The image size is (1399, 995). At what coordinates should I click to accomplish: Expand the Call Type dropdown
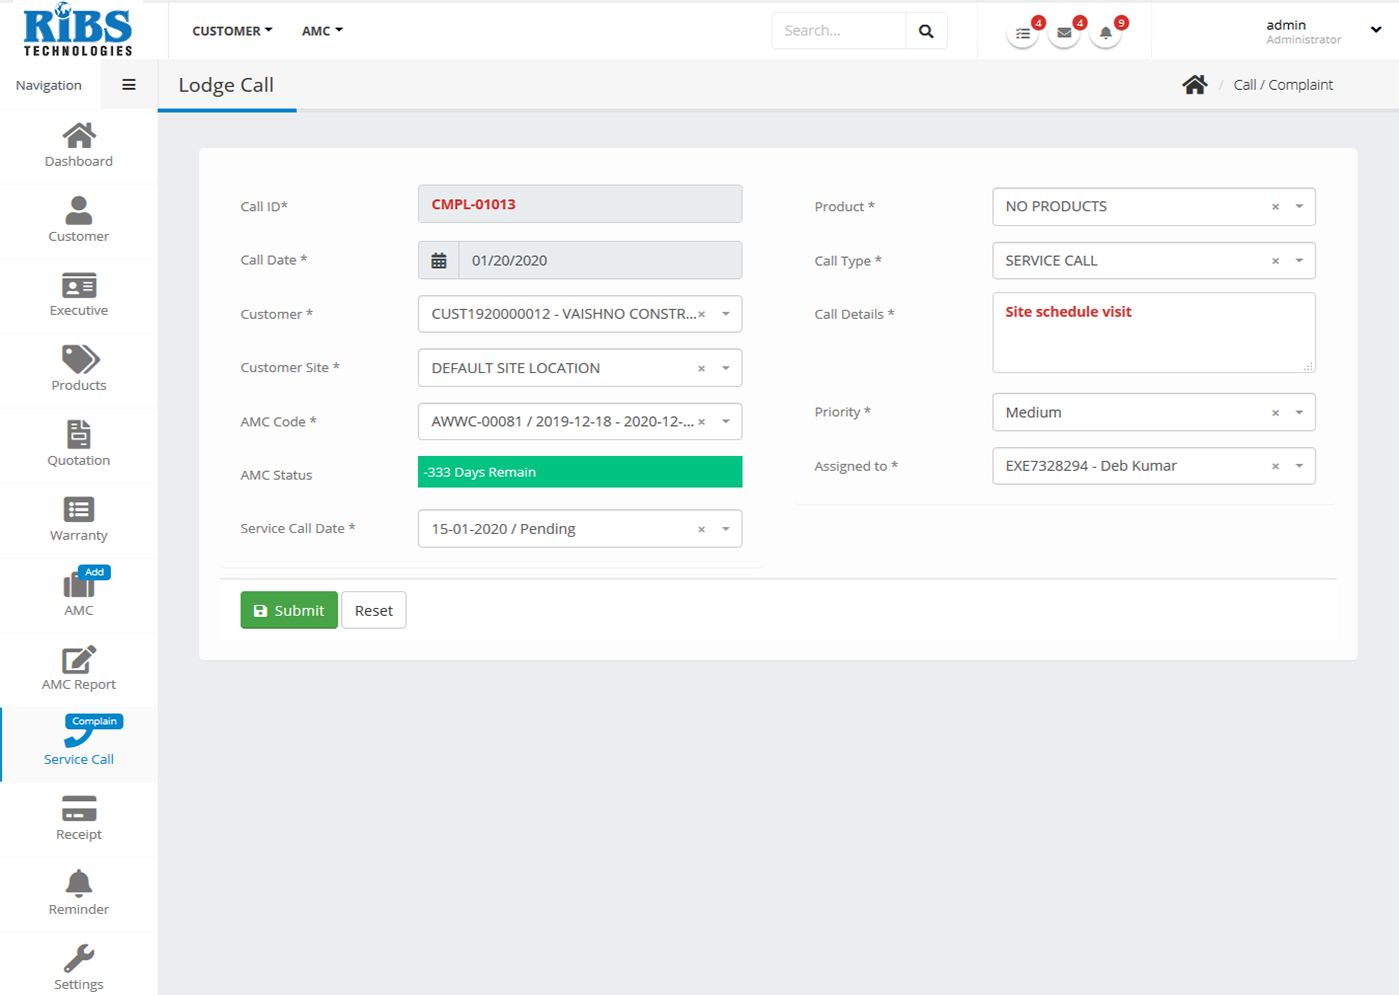tap(1299, 261)
